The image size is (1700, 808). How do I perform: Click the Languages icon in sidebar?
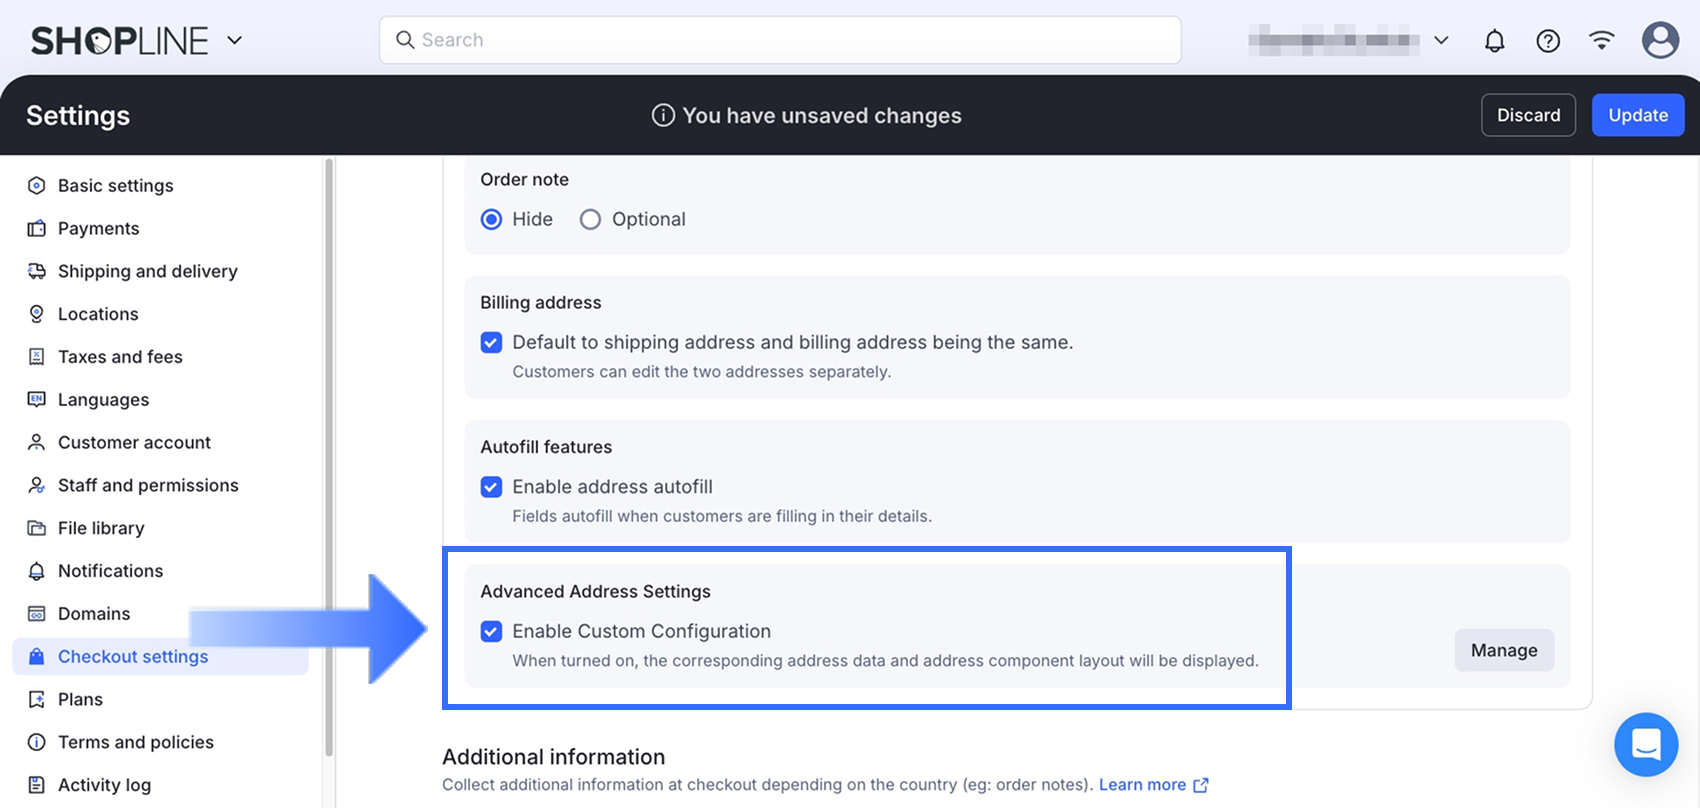tap(37, 399)
